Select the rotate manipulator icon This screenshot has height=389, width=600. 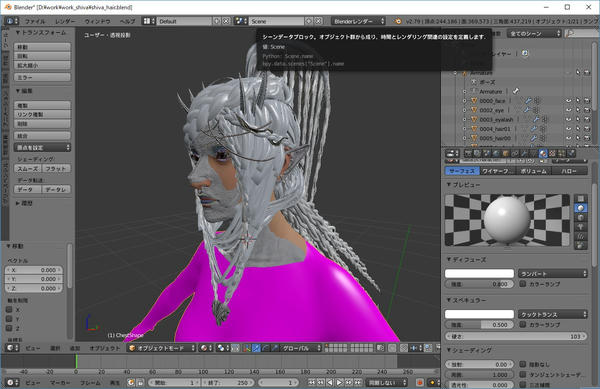tap(265, 348)
